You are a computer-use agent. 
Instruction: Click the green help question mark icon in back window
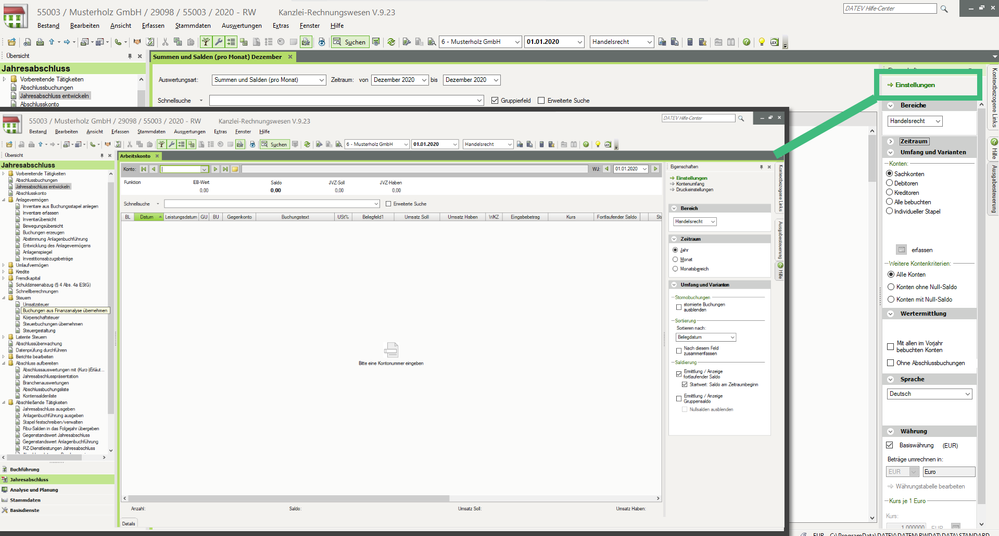click(746, 42)
